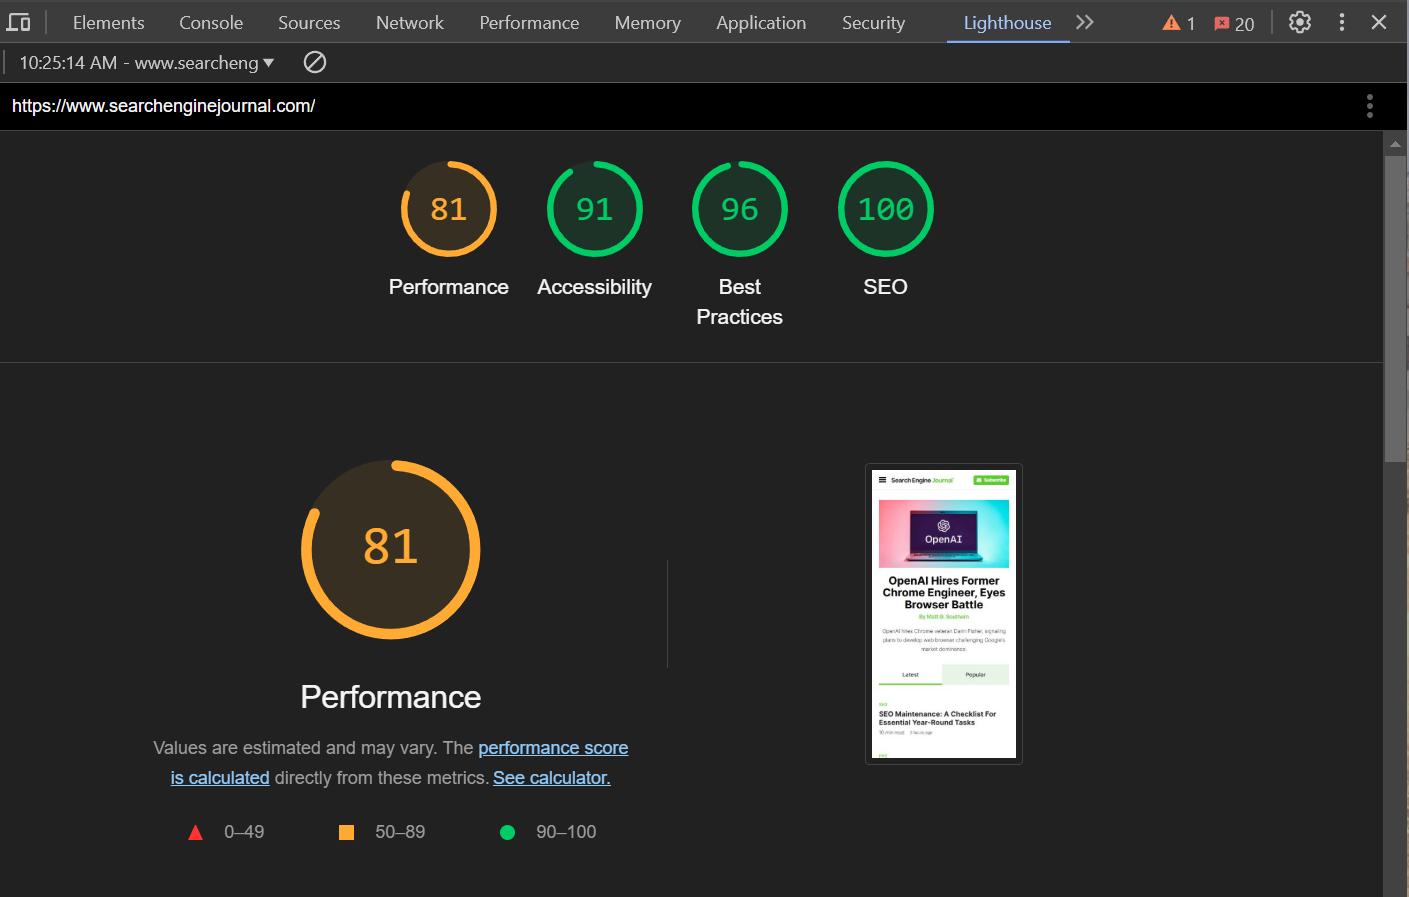This screenshot has width=1409, height=897.
Task: Open the Lighthouse report options menu
Action: point(1369,106)
